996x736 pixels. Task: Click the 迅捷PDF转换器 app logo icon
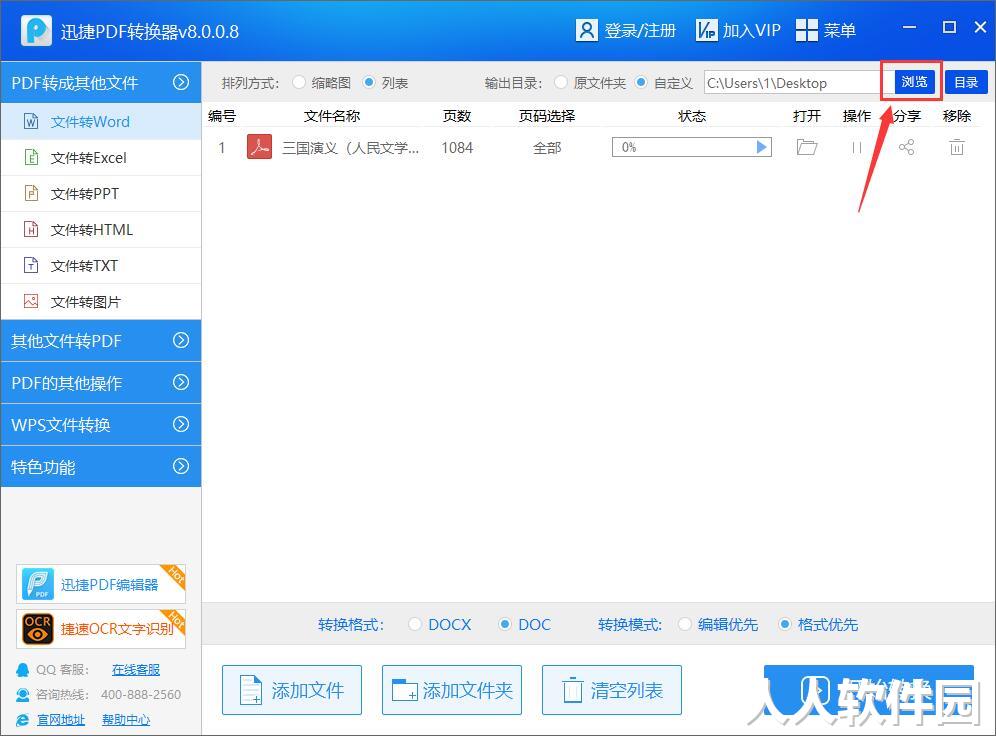(x=36, y=30)
